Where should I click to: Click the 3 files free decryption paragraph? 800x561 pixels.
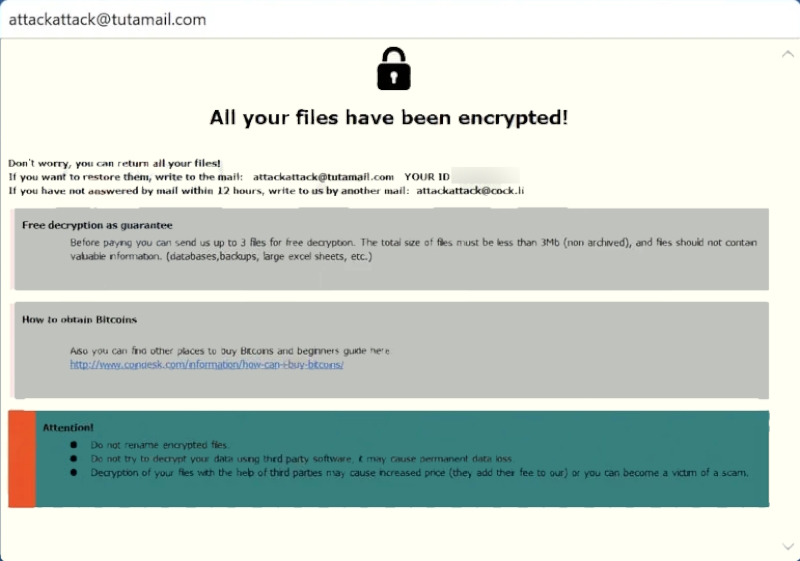(x=413, y=249)
